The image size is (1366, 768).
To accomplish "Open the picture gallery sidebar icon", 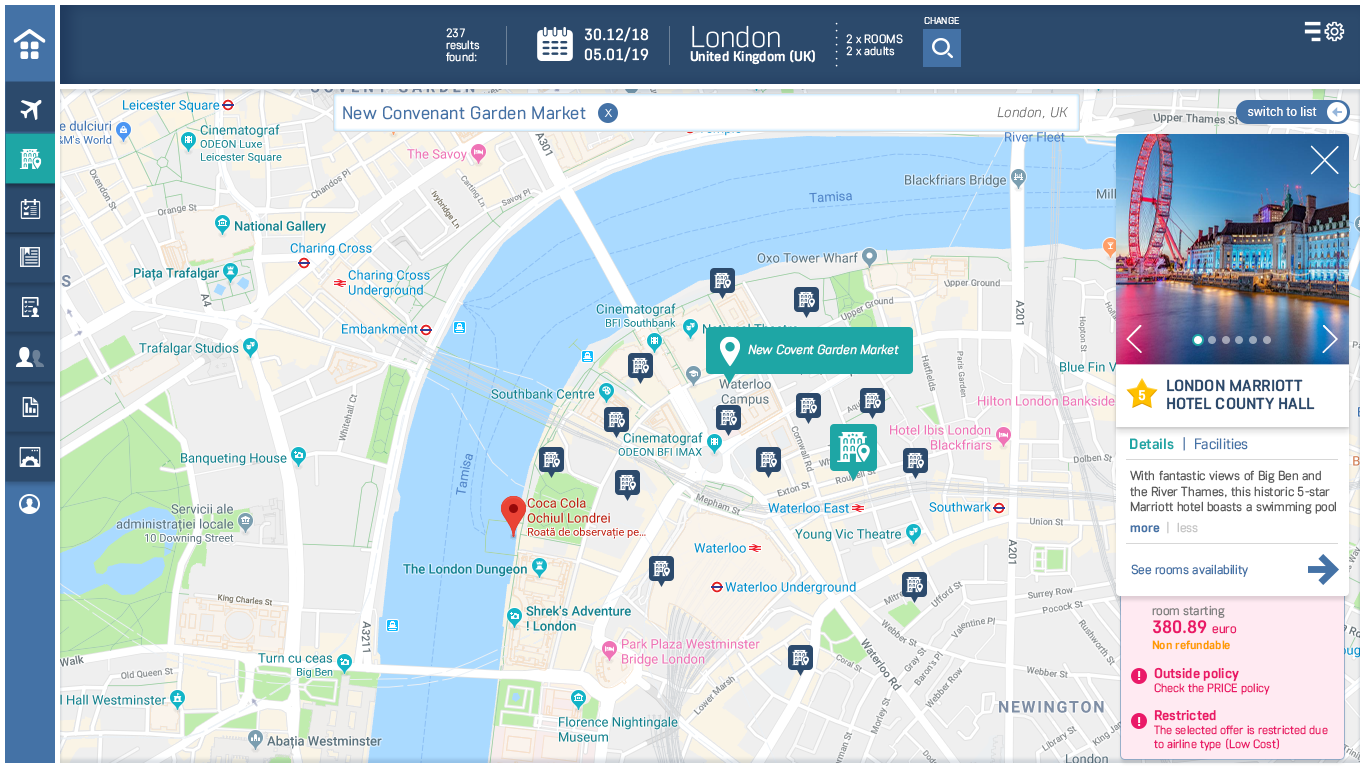I will 30,458.
